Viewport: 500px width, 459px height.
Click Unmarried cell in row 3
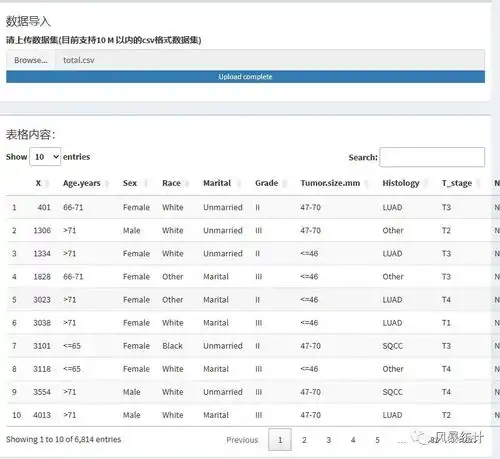(x=223, y=253)
